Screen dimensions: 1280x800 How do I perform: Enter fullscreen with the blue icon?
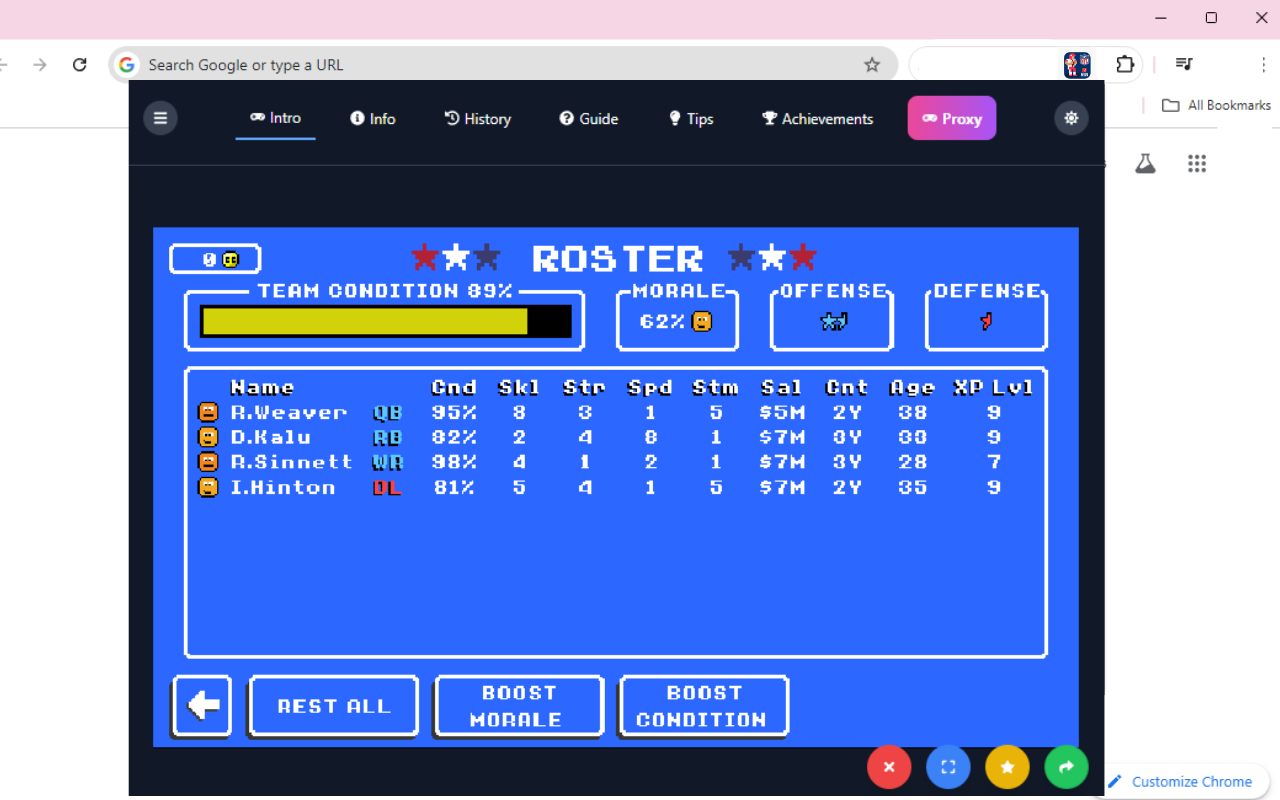tap(948, 767)
